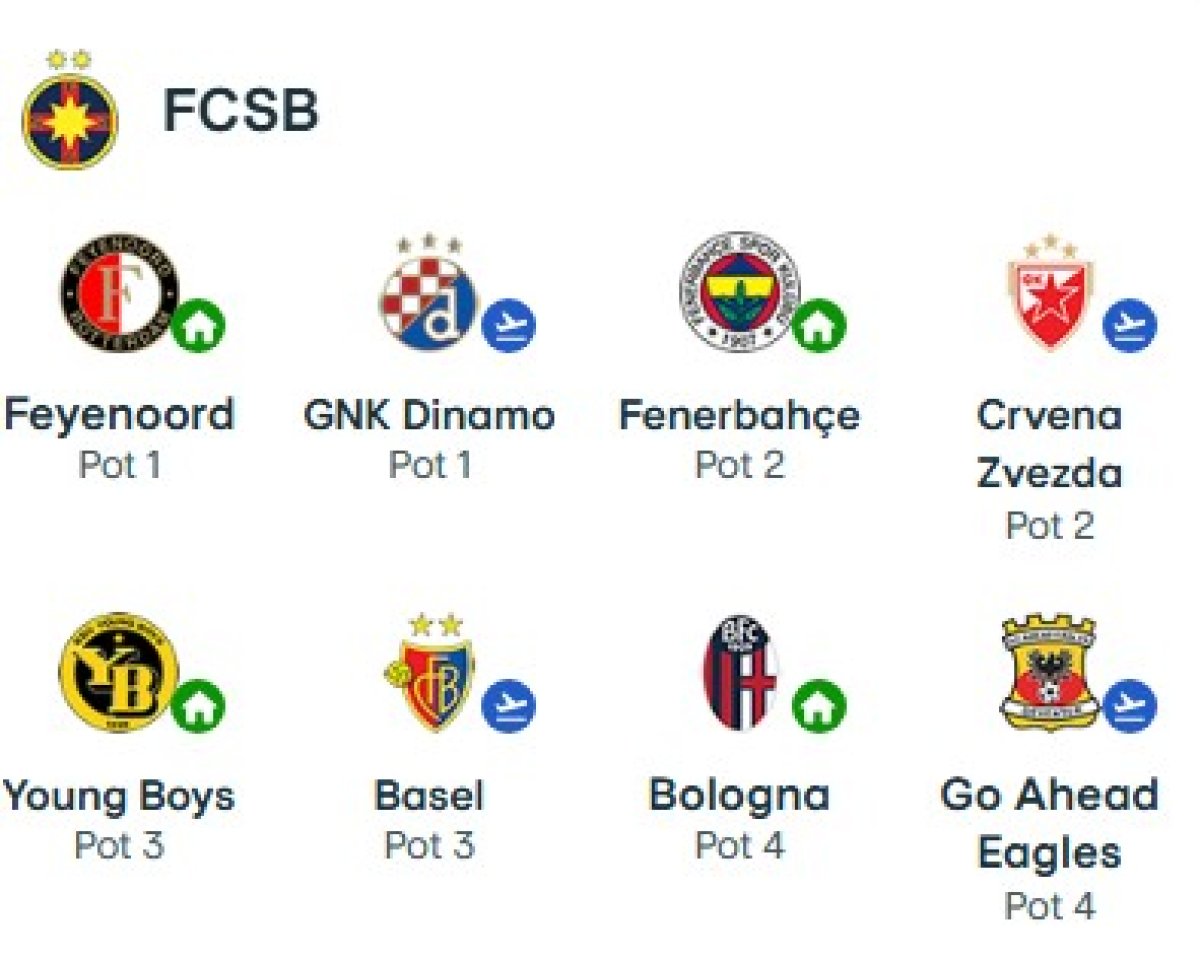Click Fenerbahçe's green home badge
1200x959 pixels.
(820, 327)
